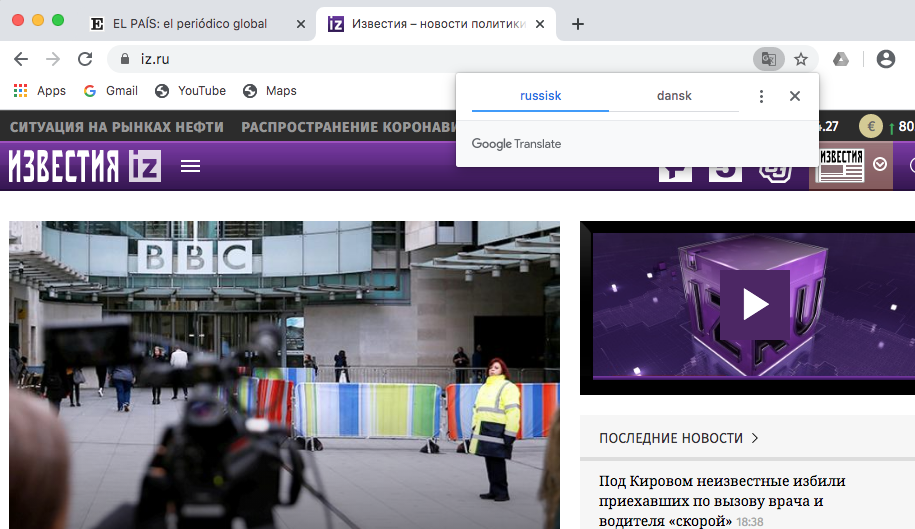This screenshot has height=529, width=915.
Task: View site security lock information
Action: (x=124, y=59)
